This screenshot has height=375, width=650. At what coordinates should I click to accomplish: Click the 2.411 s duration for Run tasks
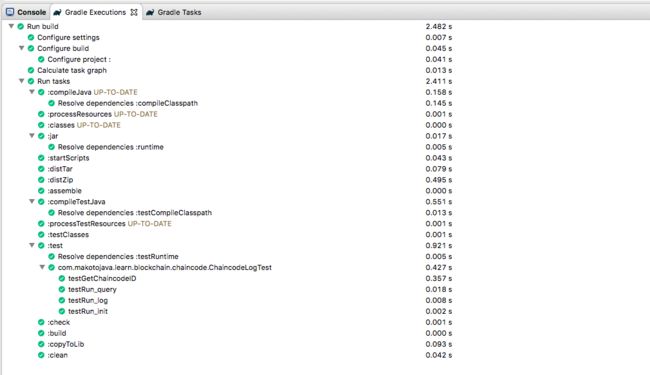coord(439,81)
